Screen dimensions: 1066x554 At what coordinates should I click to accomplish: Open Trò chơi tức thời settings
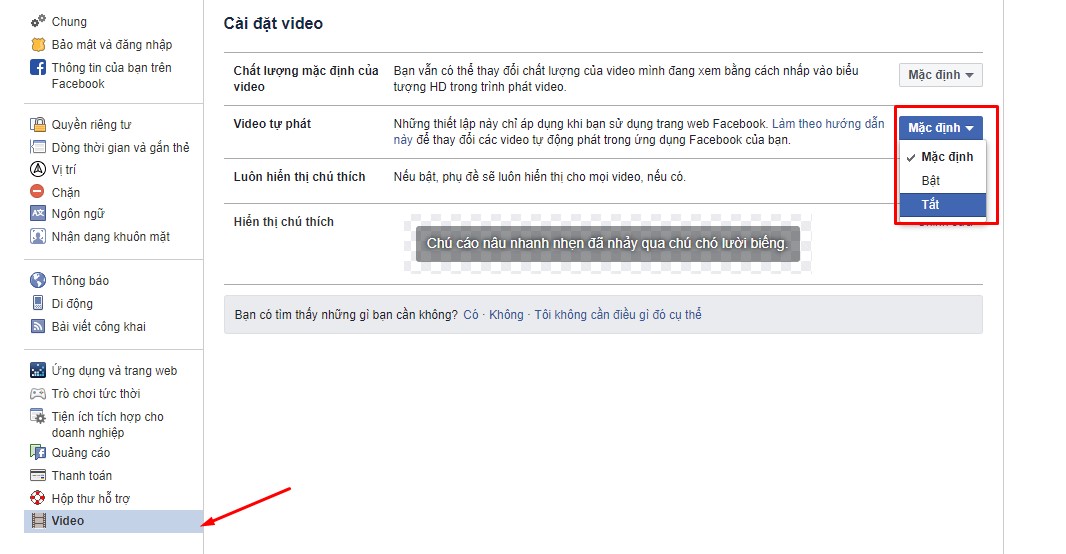[96, 394]
